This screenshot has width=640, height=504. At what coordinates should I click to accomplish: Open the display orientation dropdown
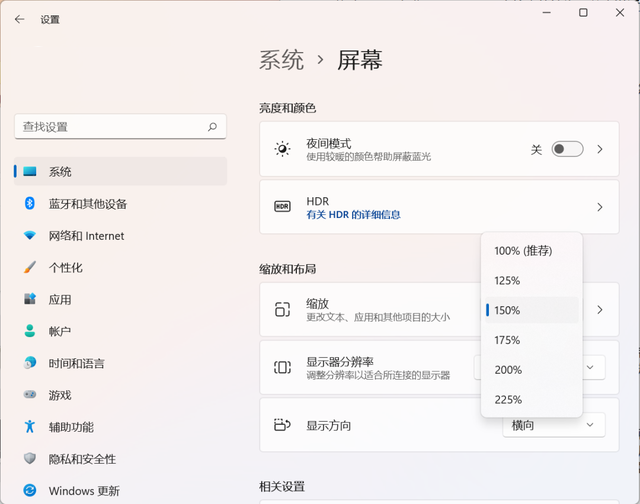[x=554, y=425]
